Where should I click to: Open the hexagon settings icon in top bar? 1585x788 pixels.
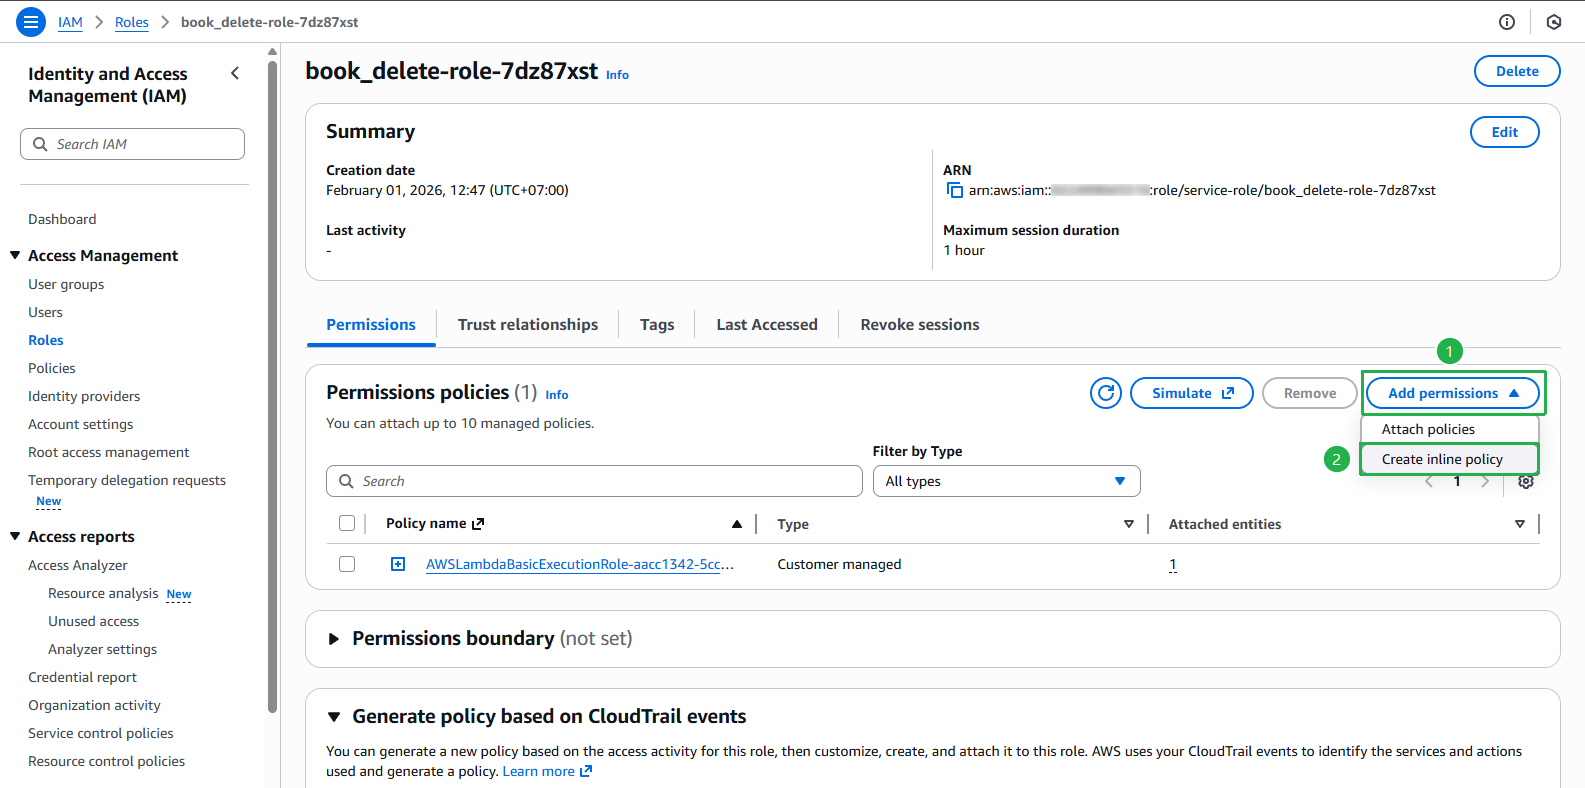(x=1554, y=22)
